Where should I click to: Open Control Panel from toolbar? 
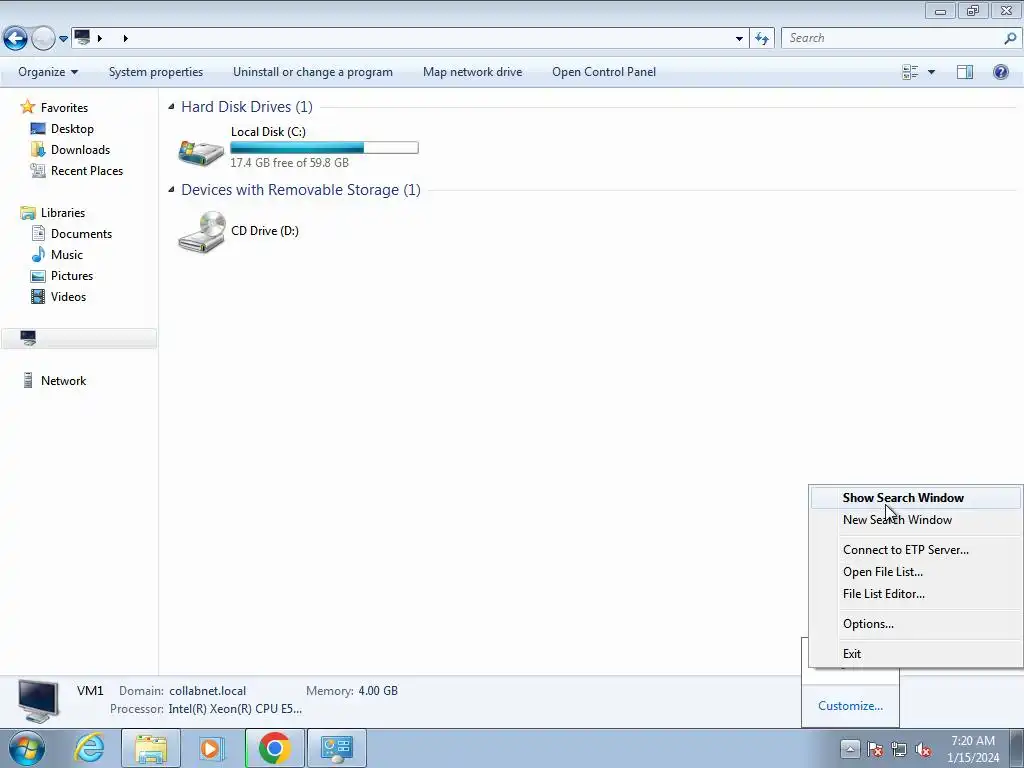603,72
